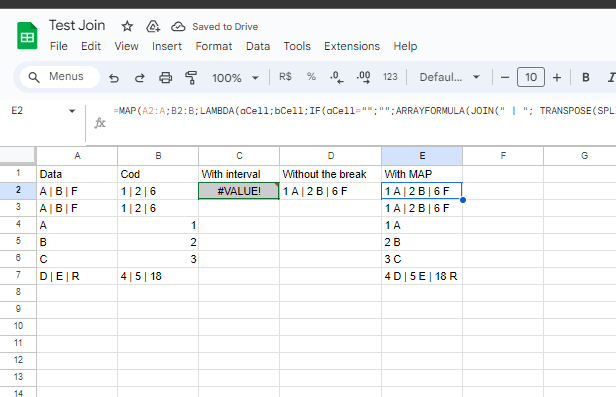This screenshot has height=397, width=616.
Task: Activate the paint format tool
Action: coord(191,78)
